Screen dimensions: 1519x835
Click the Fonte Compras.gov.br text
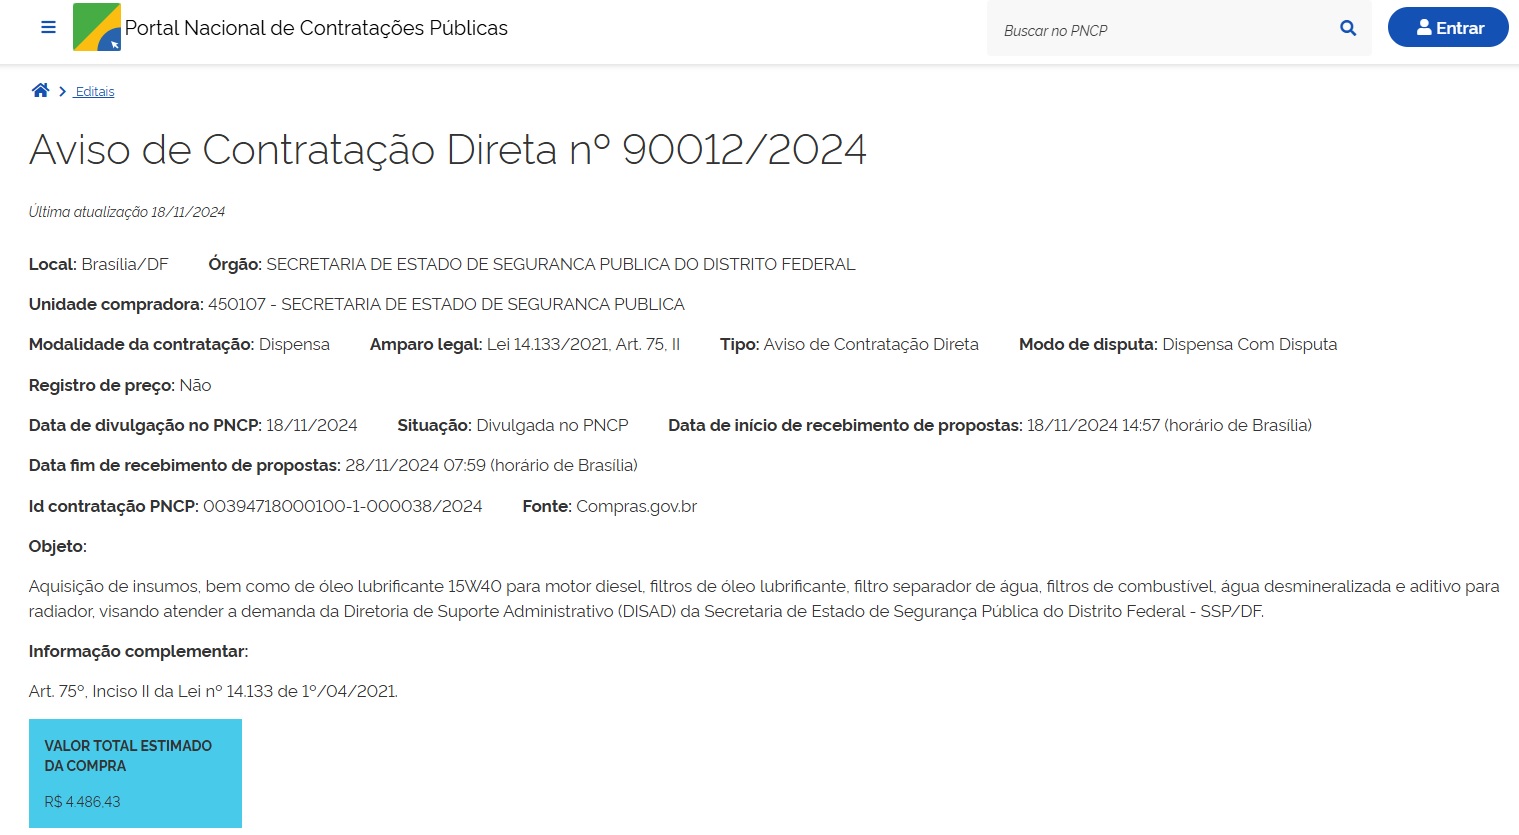coord(636,506)
